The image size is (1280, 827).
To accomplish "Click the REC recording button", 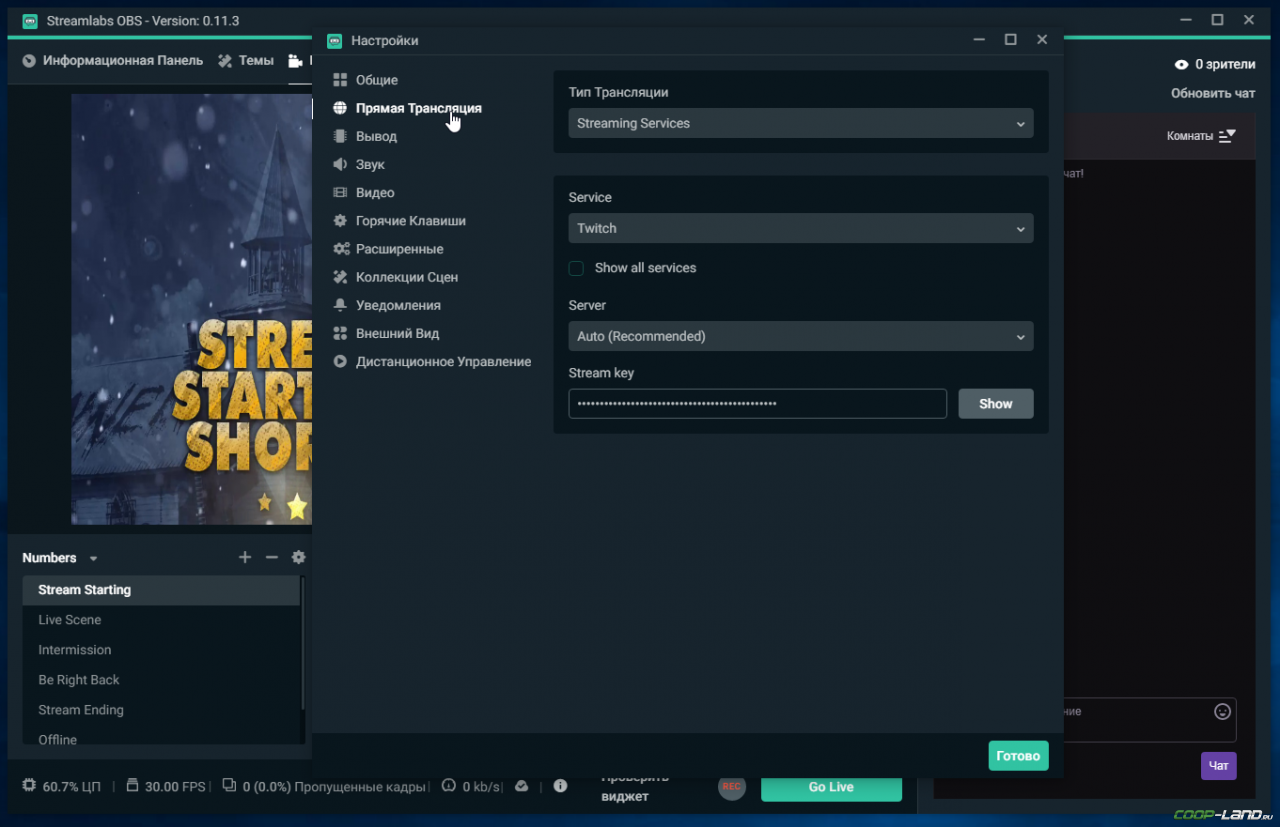I will pyautogui.click(x=732, y=787).
